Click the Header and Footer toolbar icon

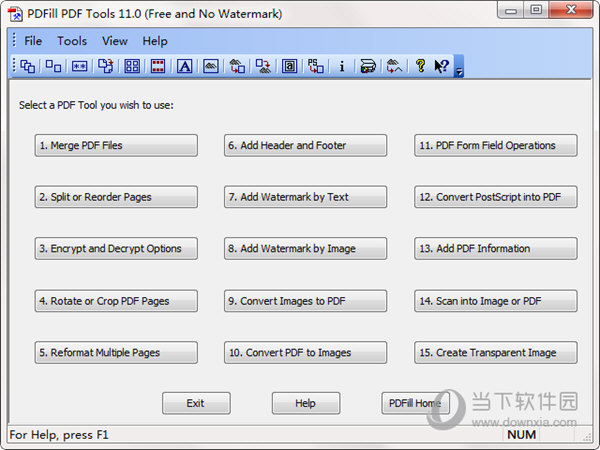(158, 66)
